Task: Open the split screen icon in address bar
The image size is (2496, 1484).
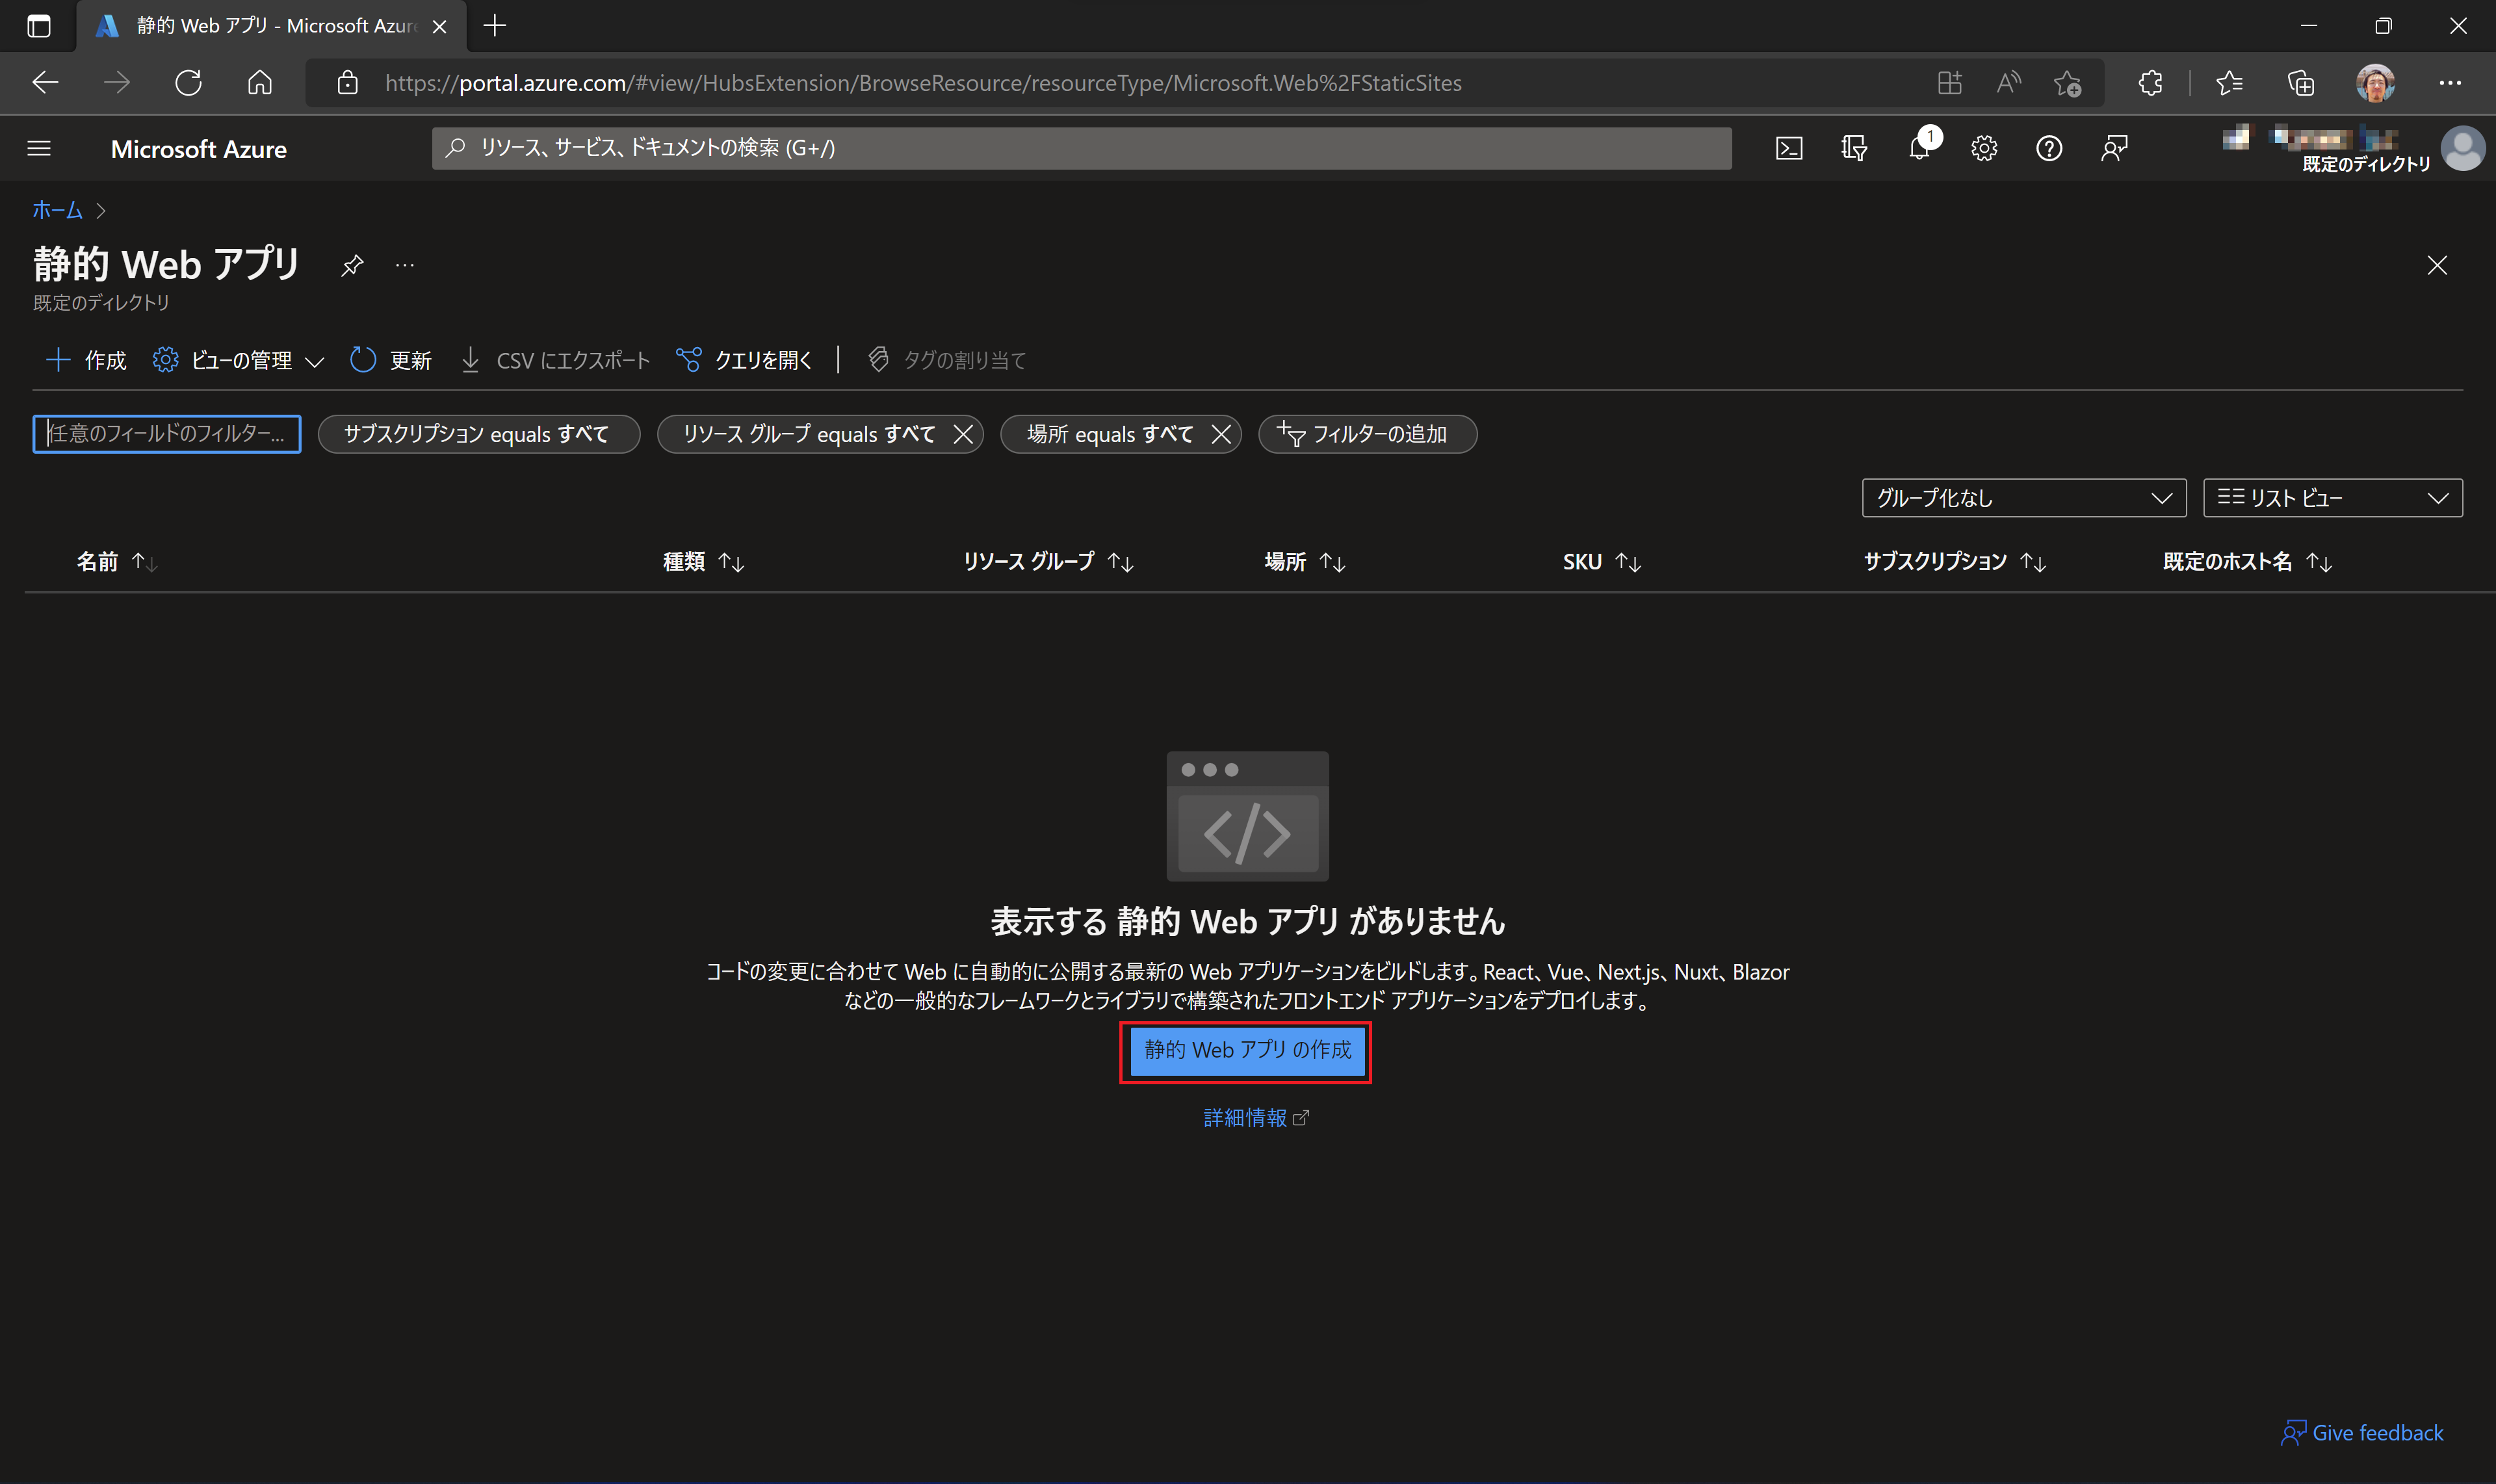Action: pos(1949,83)
